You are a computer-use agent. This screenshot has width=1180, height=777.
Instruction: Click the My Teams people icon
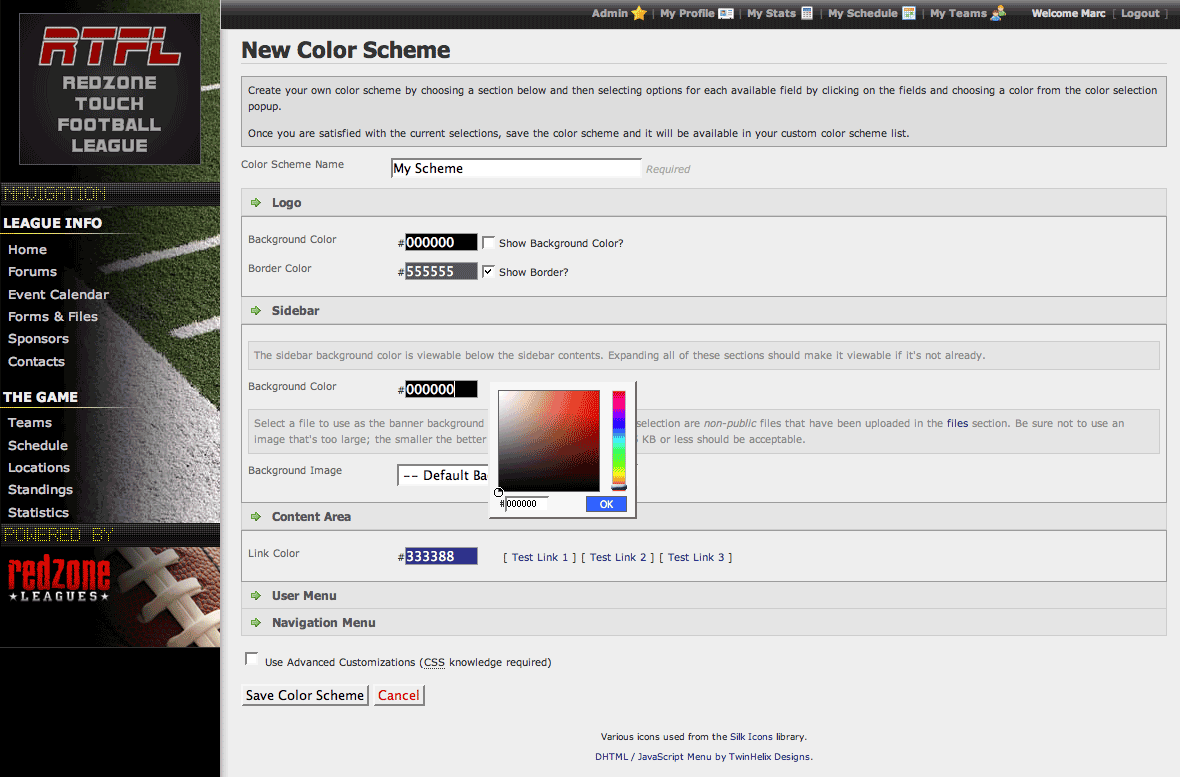coord(998,13)
